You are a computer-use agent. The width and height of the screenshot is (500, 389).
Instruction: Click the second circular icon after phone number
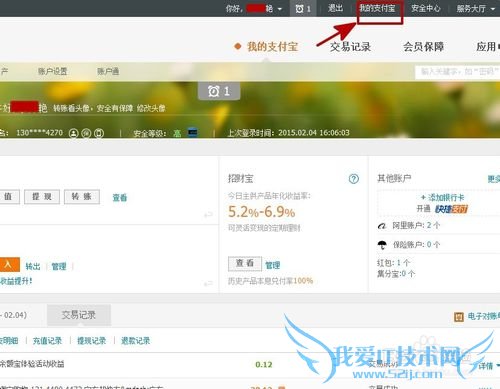(86, 133)
